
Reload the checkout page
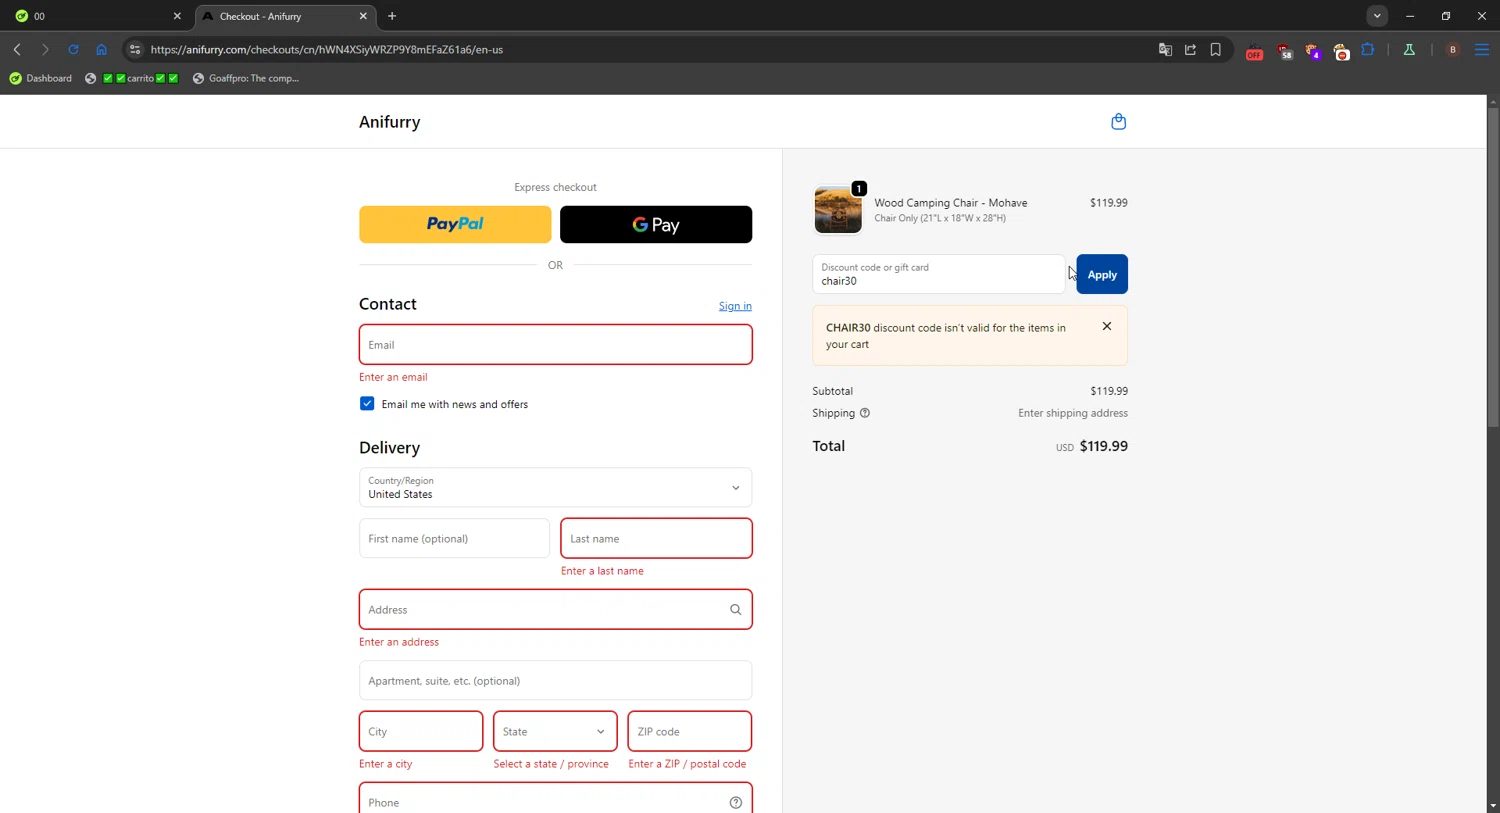[x=73, y=49]
